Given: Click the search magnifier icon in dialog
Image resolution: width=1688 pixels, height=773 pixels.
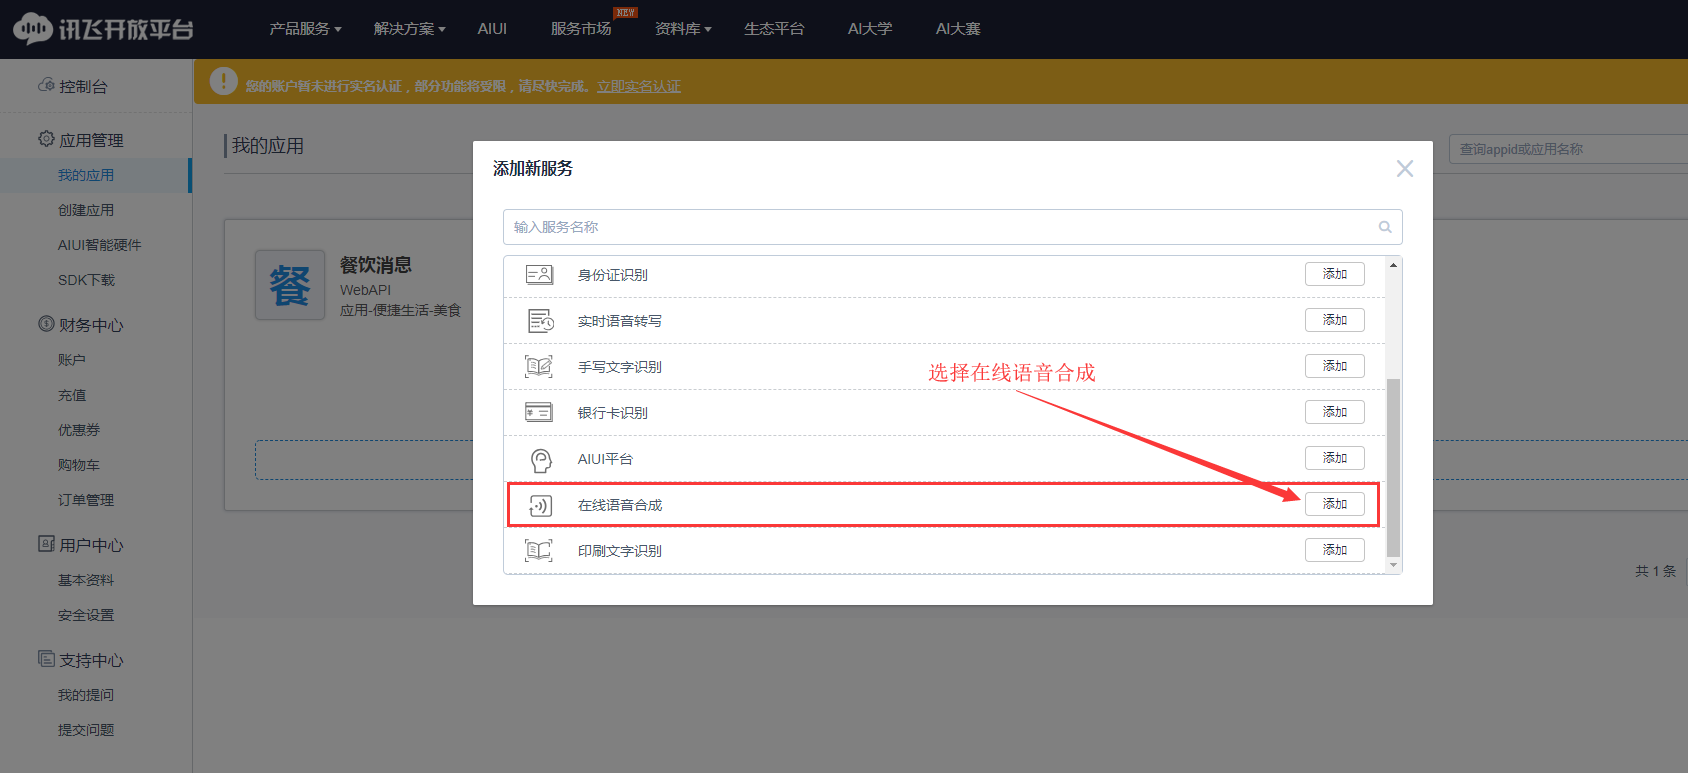Looking at the screenshot, I should tap(1385, 227).
